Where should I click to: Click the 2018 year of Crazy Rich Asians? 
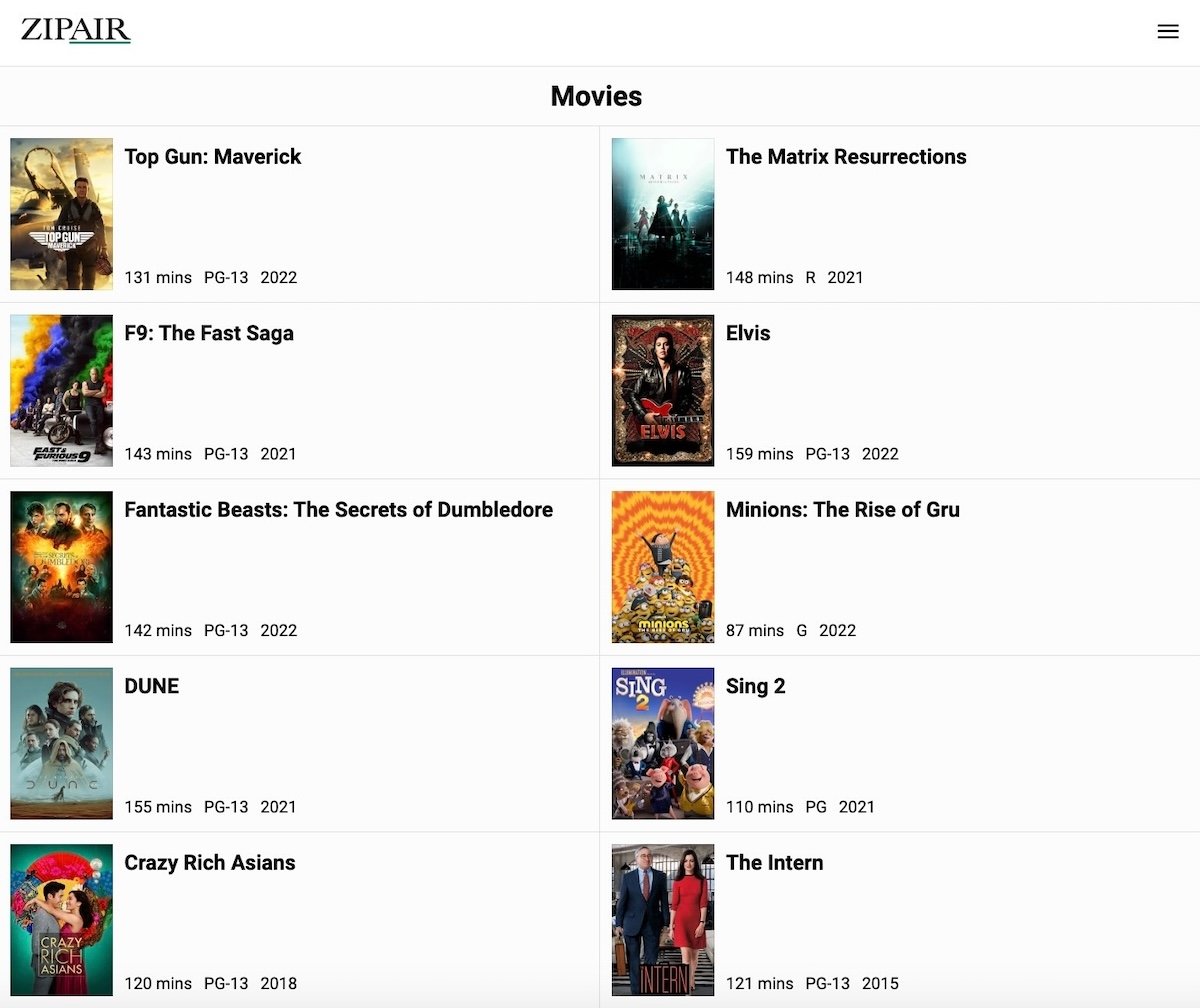[279, 984]
